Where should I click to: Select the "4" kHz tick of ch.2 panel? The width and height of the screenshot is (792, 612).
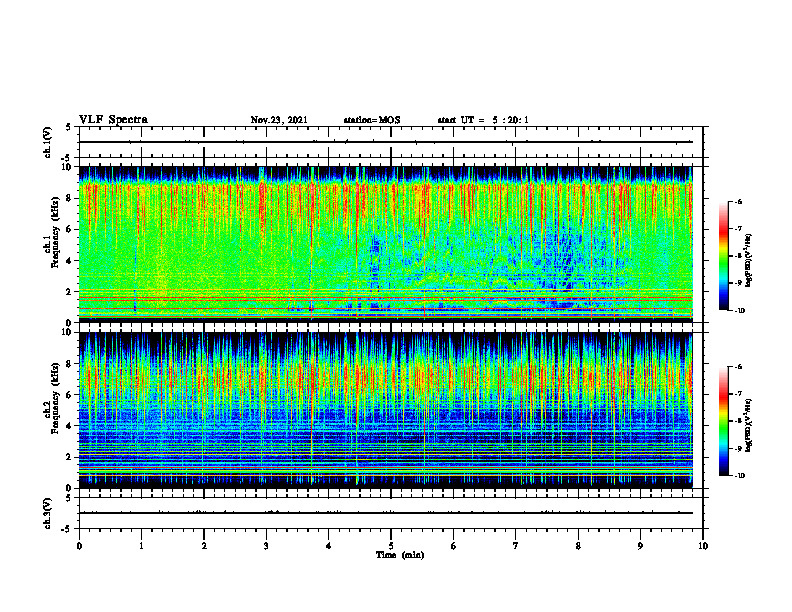(x=70, y=426)
